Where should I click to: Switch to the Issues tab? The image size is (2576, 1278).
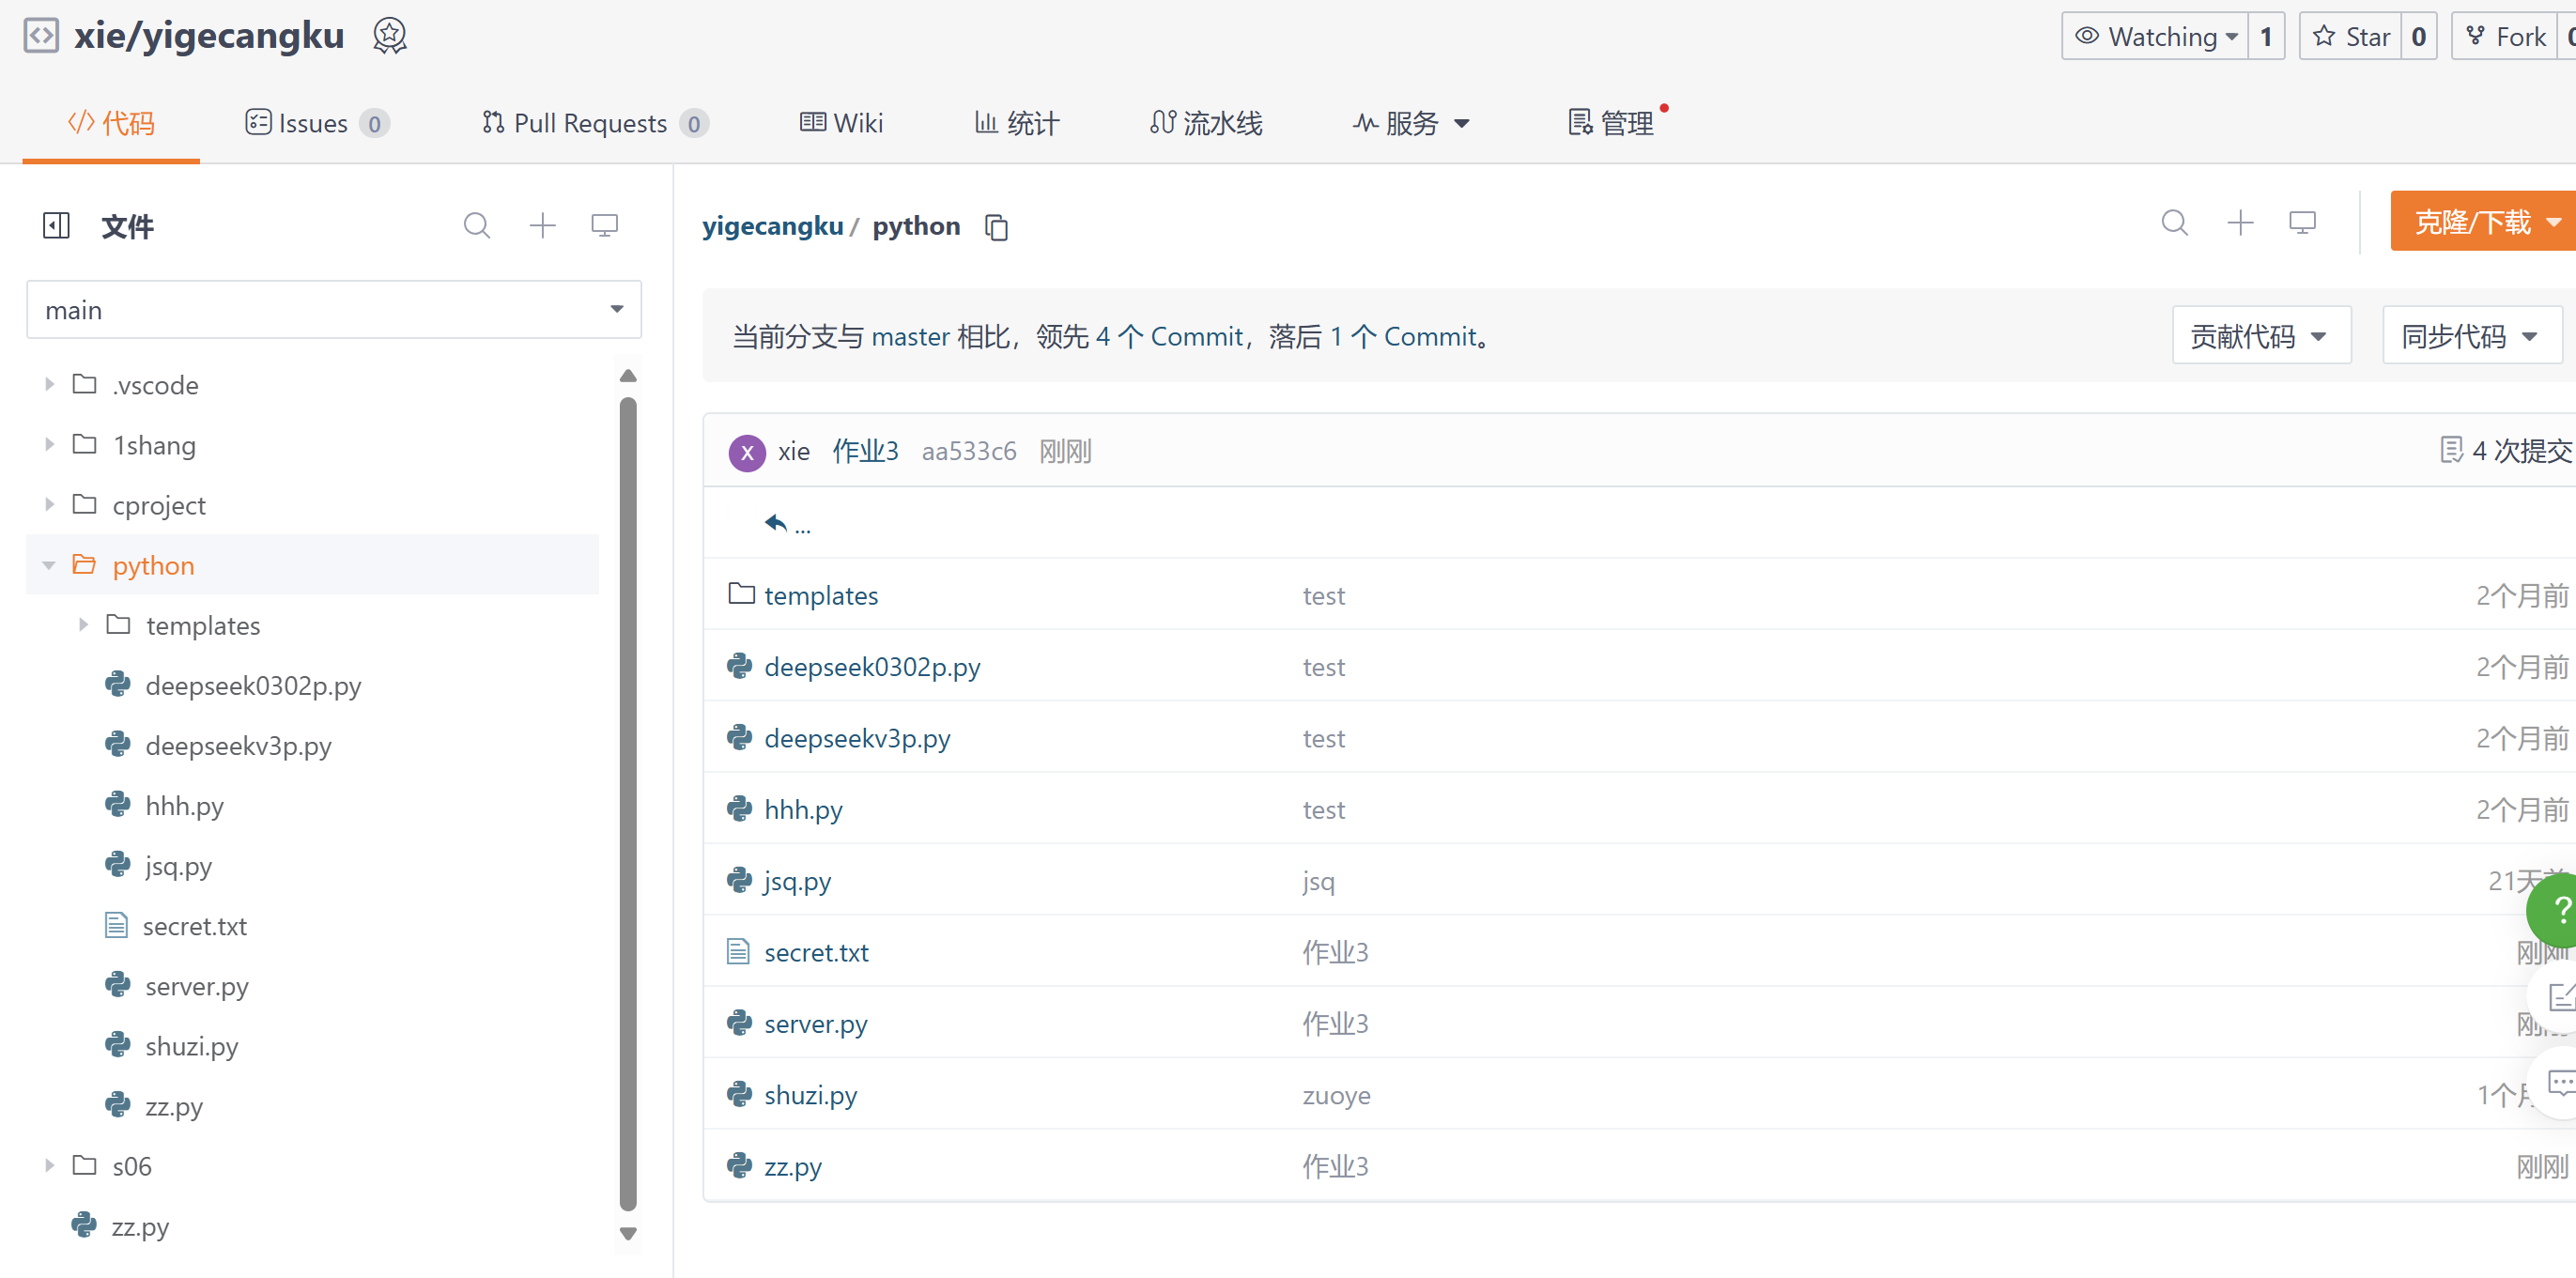pyautogui.click(x=314, y=122)
